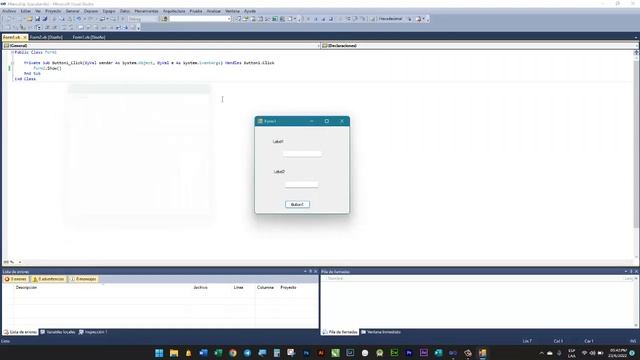The width and height of the screenshot is (640, 360).
Task: Select the Pila de llamadas tab
Action: tap(340, 332)
